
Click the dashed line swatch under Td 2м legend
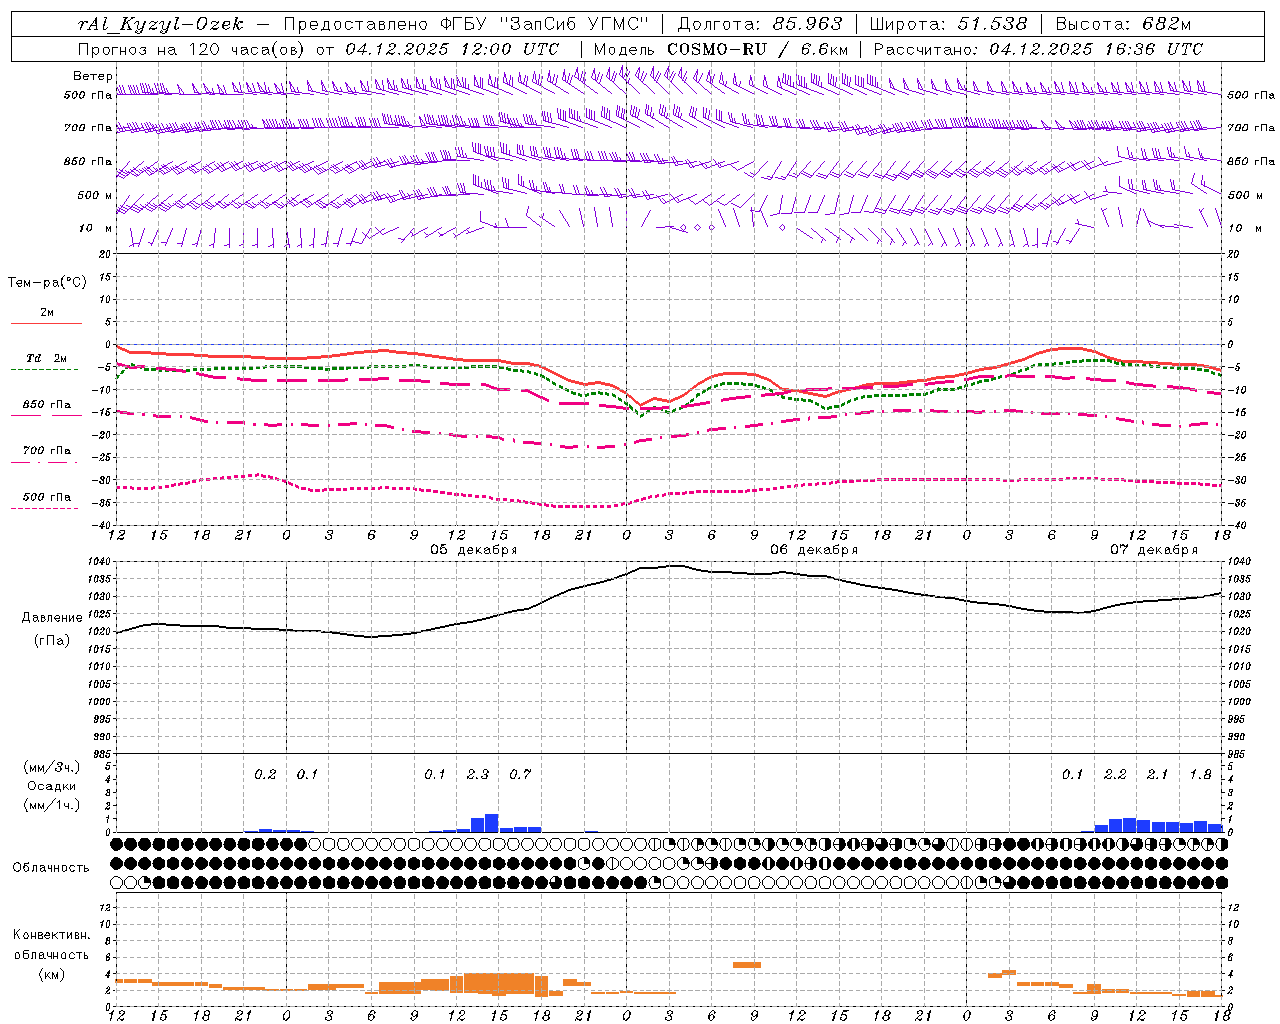tap(46, 370)
